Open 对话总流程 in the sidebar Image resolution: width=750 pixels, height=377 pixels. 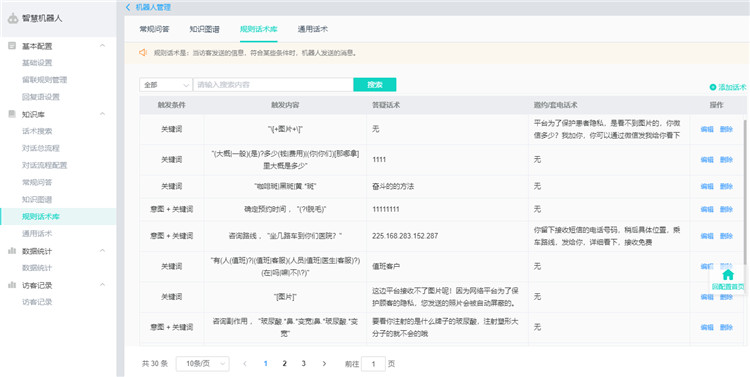click(41, 148)
